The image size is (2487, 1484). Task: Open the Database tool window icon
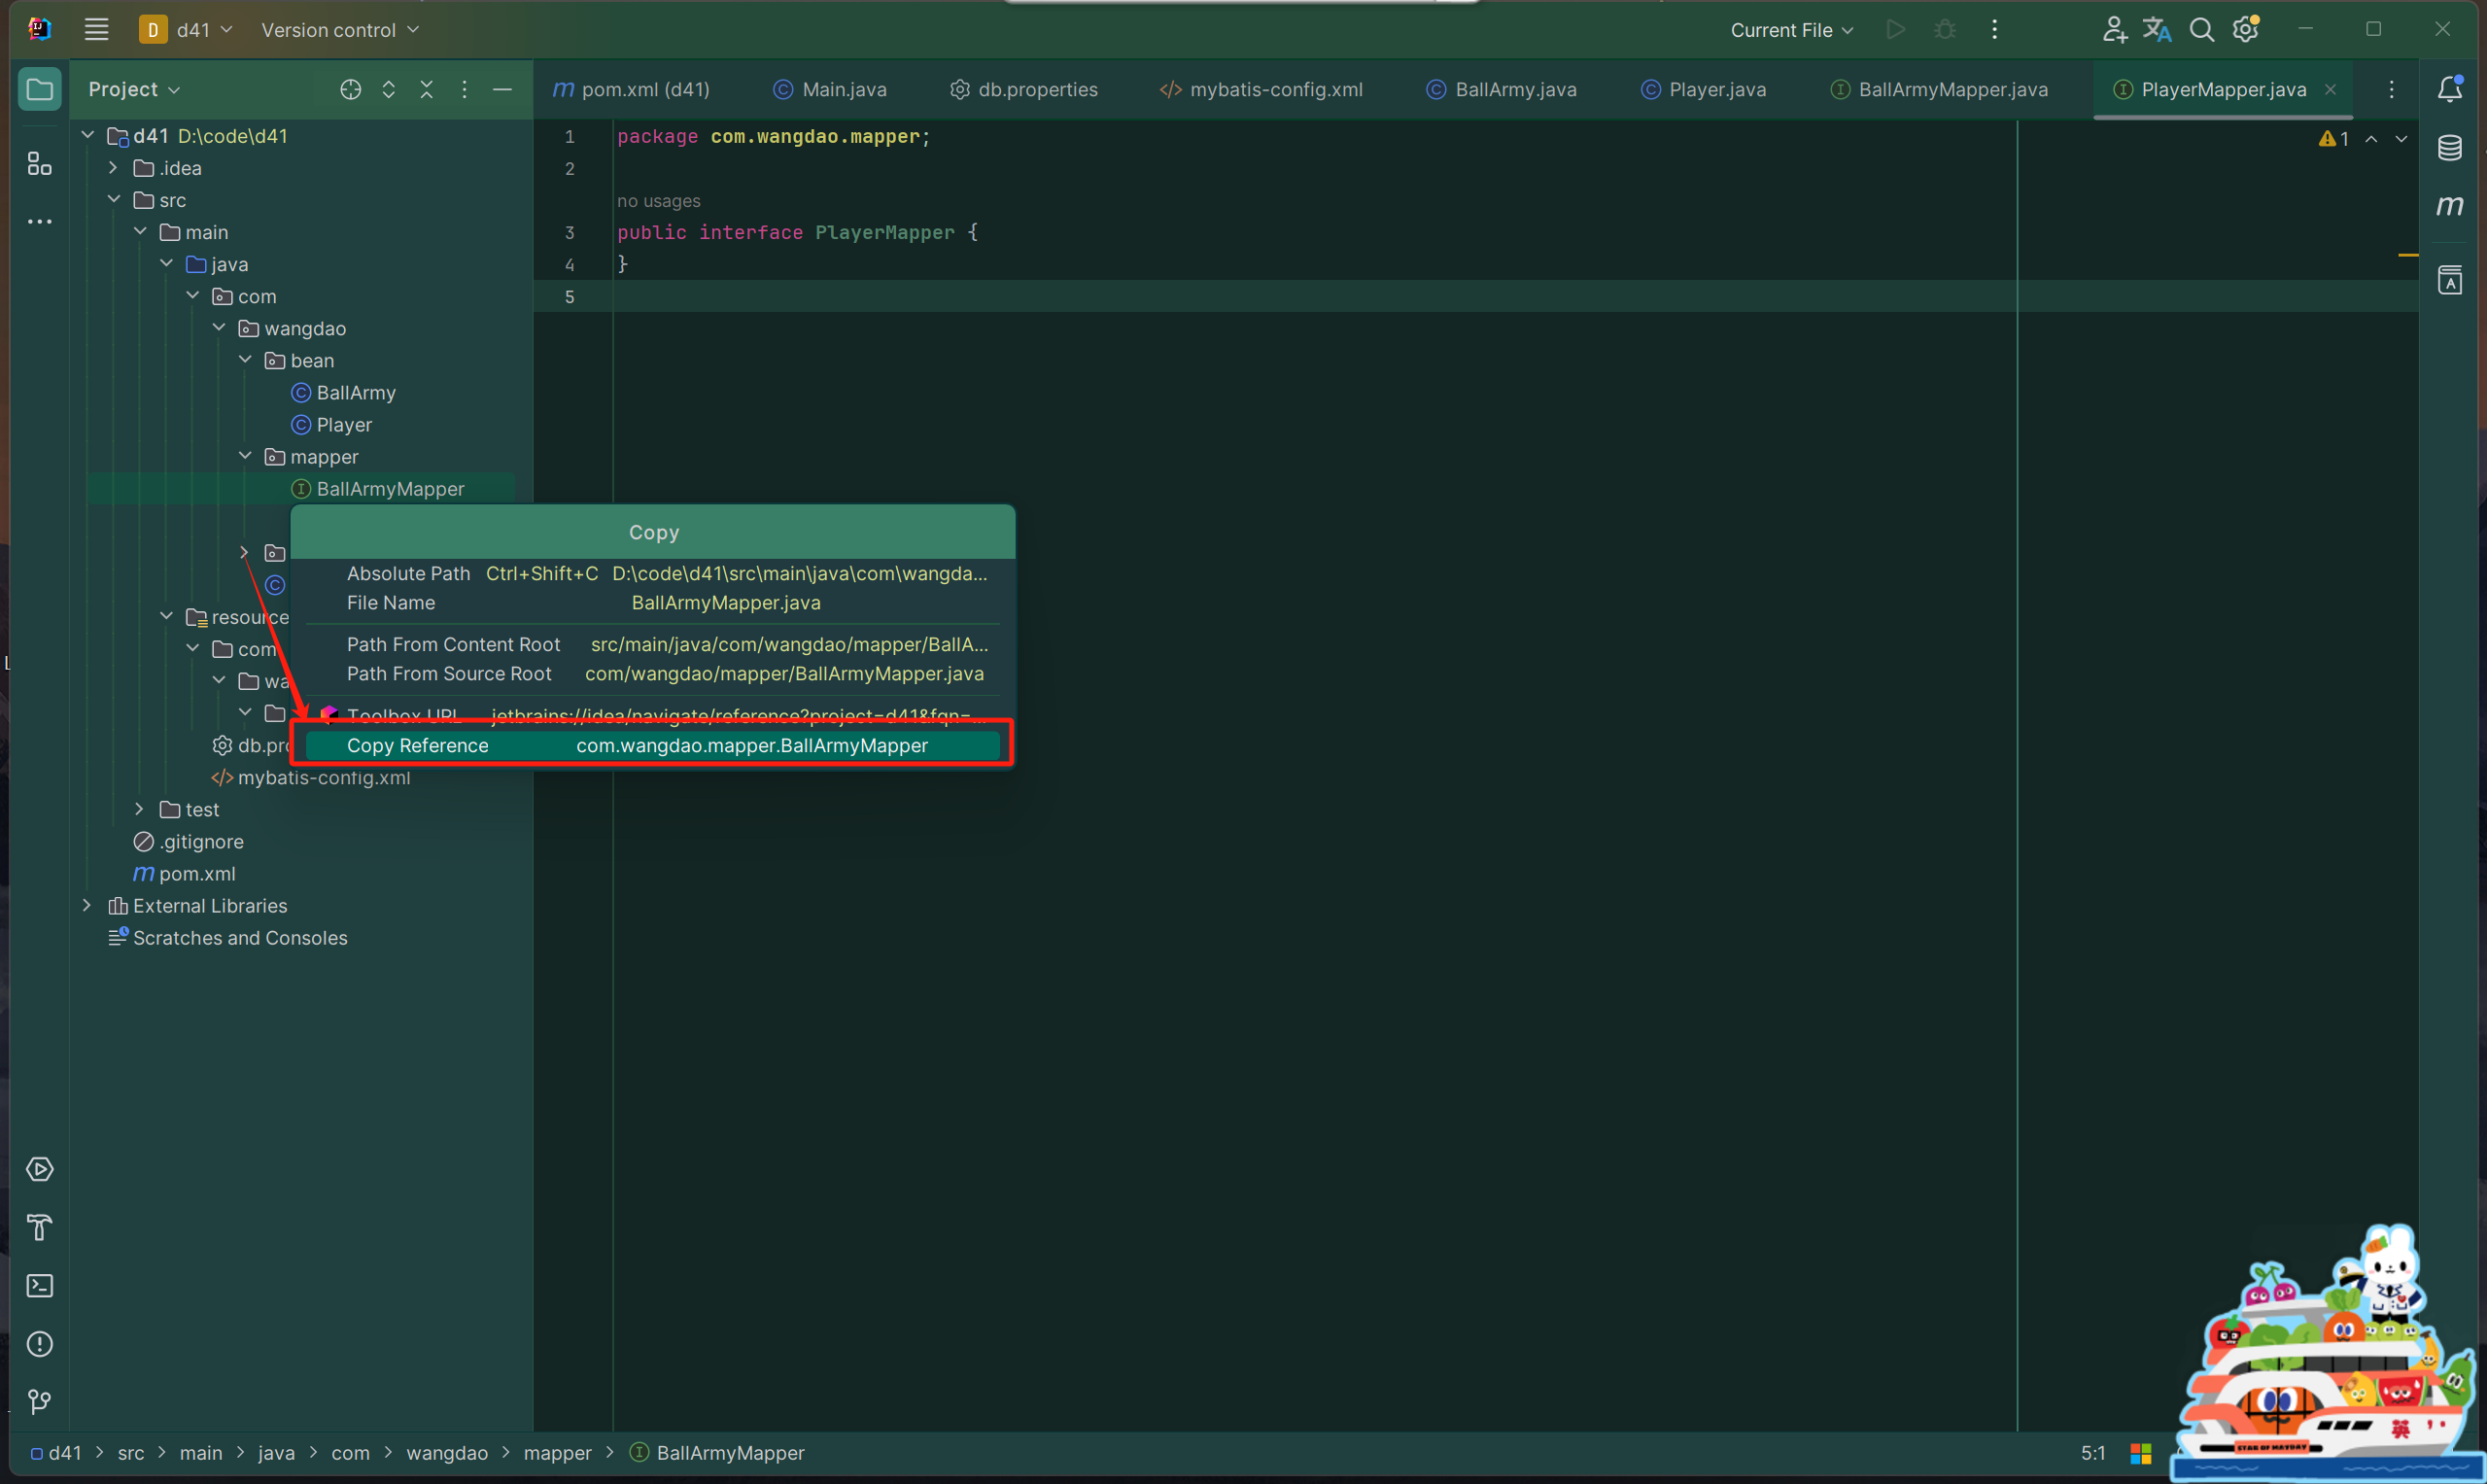pos(2449,148)
